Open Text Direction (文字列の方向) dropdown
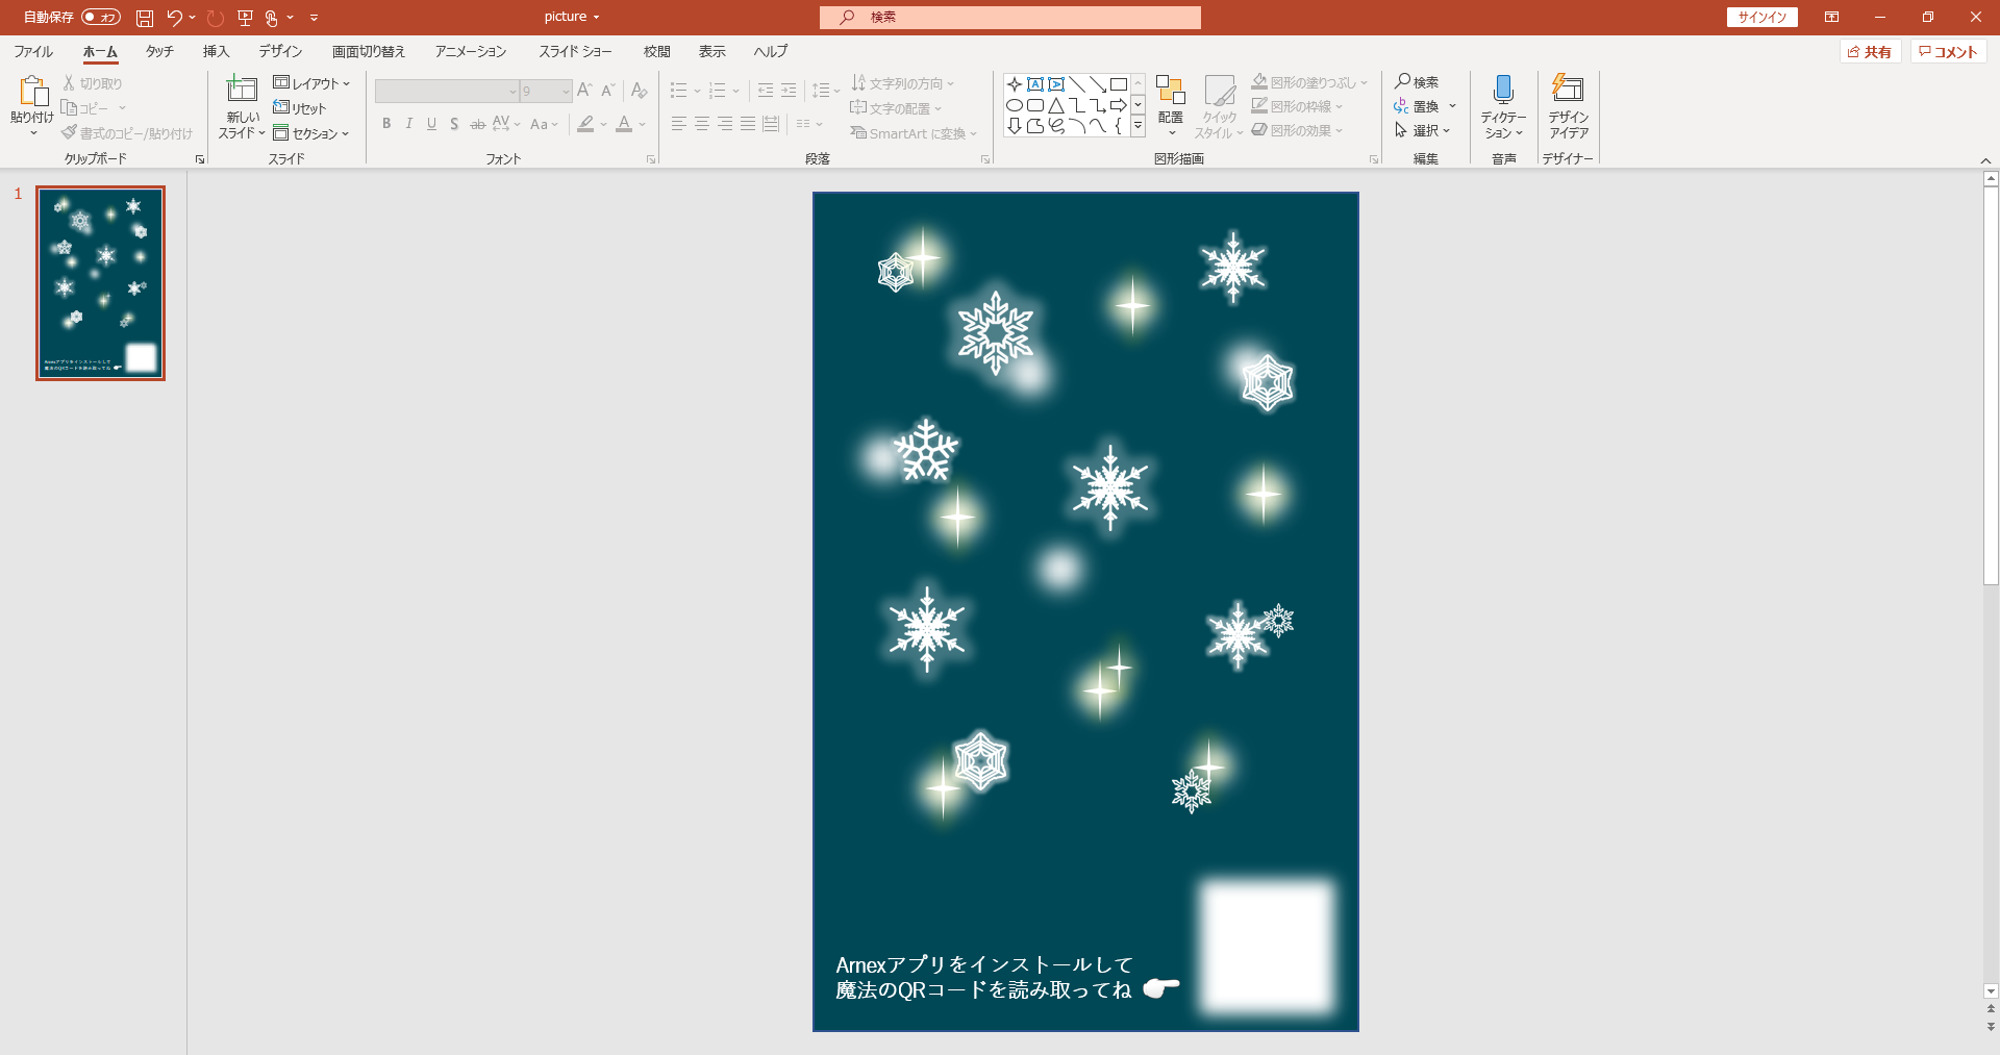 [902, 83]
